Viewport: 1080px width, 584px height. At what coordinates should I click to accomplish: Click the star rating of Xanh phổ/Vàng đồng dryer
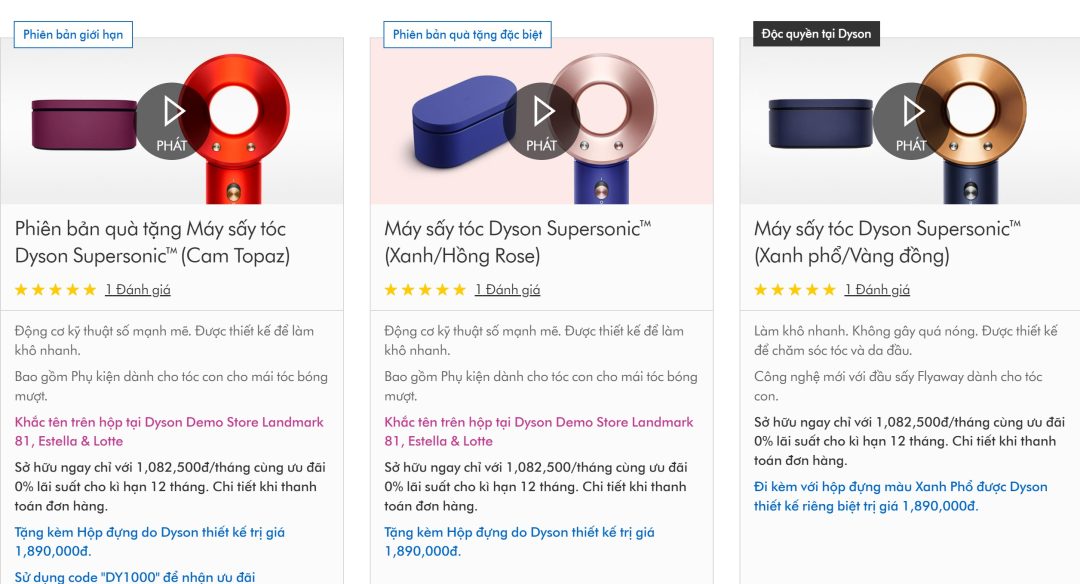click(x=795, y=290)
